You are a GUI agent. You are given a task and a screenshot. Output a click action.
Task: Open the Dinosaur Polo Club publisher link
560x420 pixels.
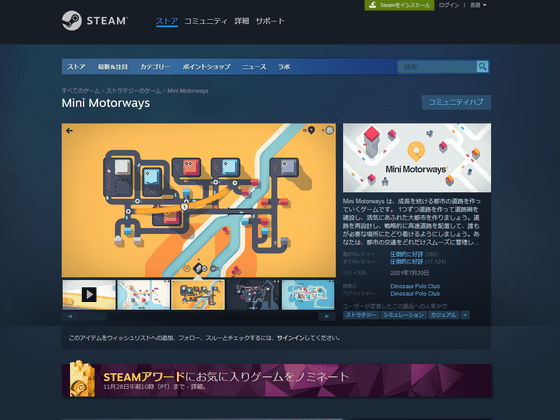[x=415, y=294]
